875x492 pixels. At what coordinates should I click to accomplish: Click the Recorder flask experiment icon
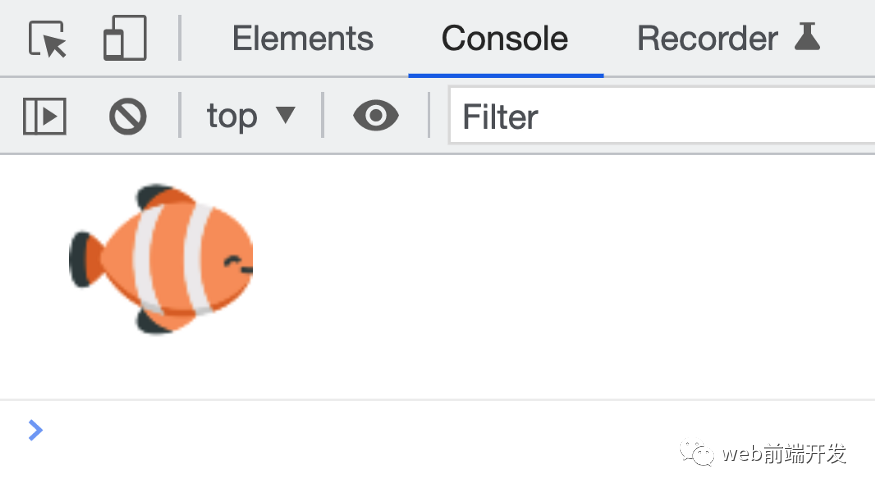pyautogui.click(x=807, y=37)
